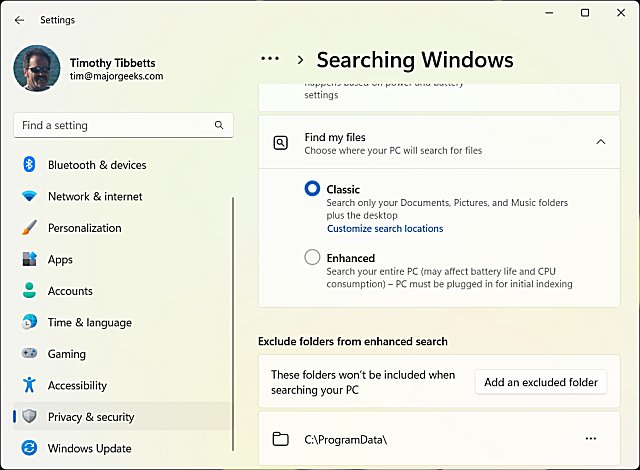This screenshot has width=640, height=470.
Task: Open more options for C:\ProgramData\ folder
Action: pos(591,439)
